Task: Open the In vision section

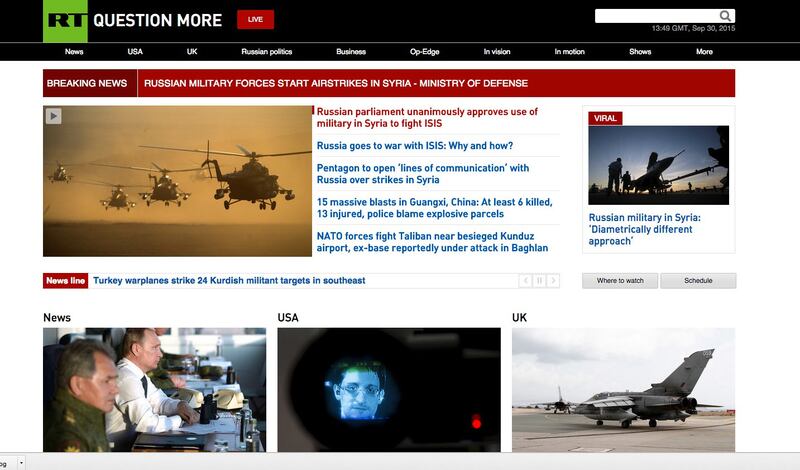Action: pyautogui.click(x=497, y=52)
